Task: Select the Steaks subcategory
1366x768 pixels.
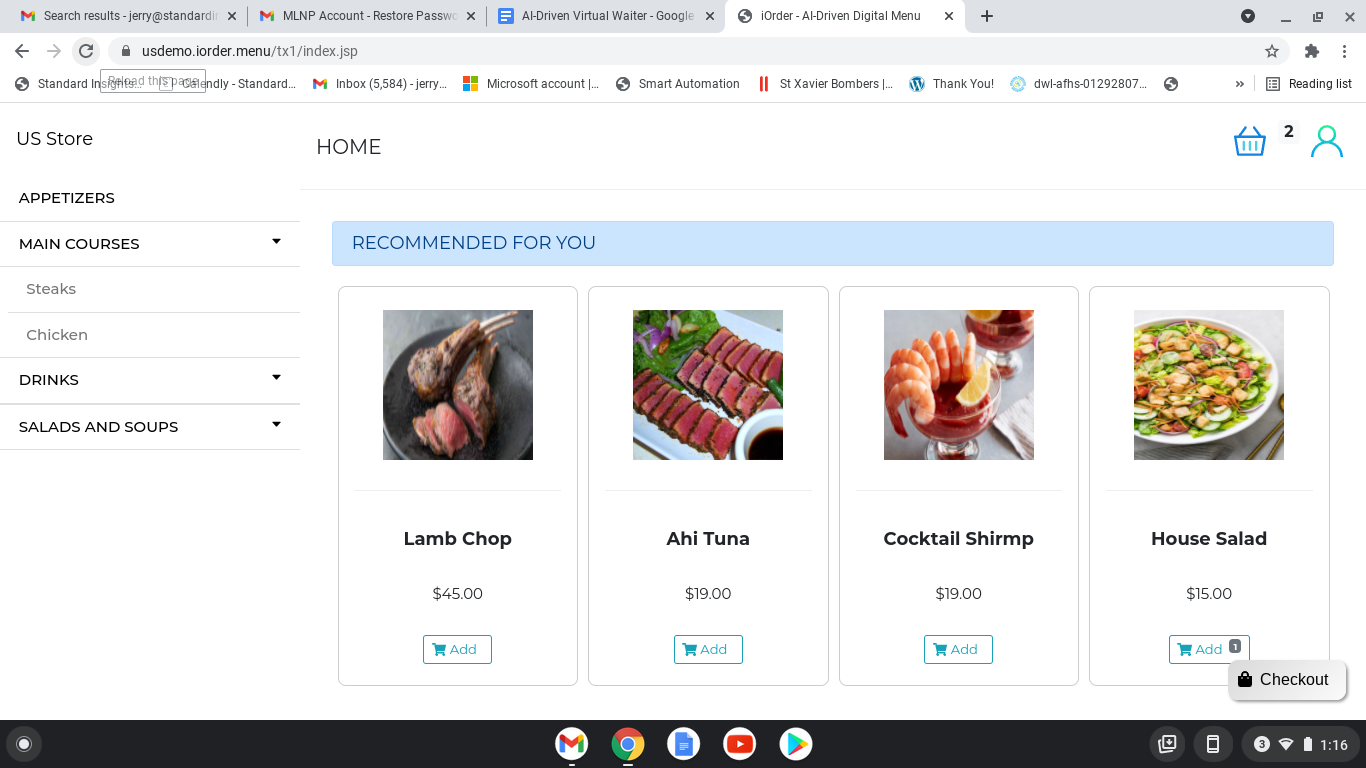Action: coord(51,289)
